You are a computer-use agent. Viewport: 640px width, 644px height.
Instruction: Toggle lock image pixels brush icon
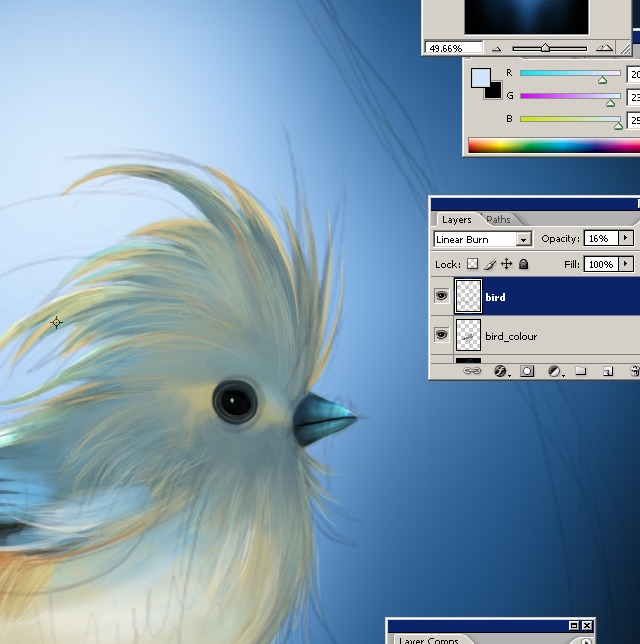pos(490,264)
